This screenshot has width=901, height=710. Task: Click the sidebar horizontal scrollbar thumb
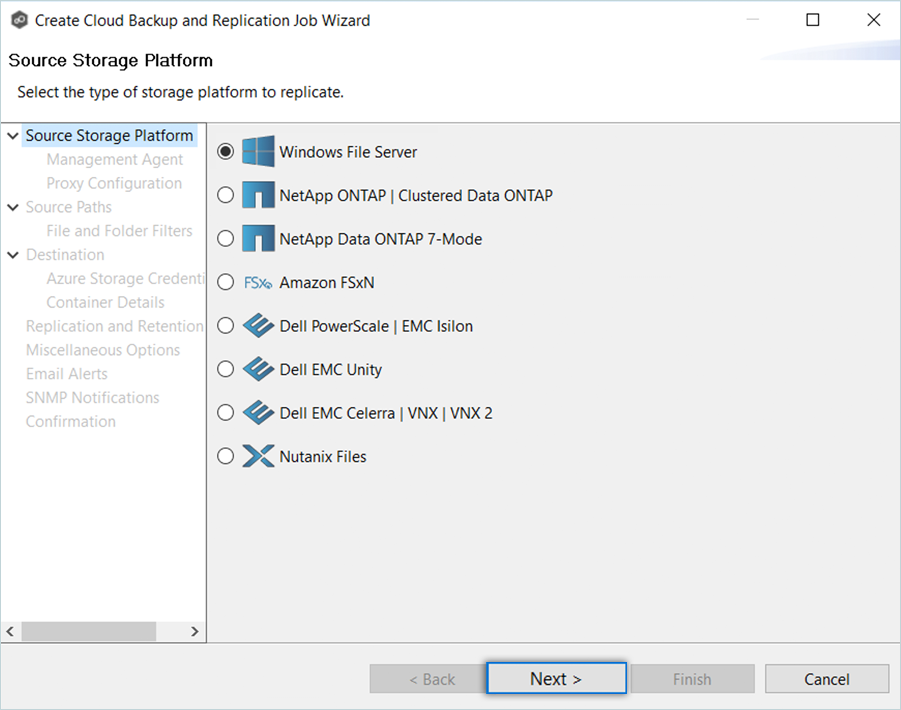(88, 632)
